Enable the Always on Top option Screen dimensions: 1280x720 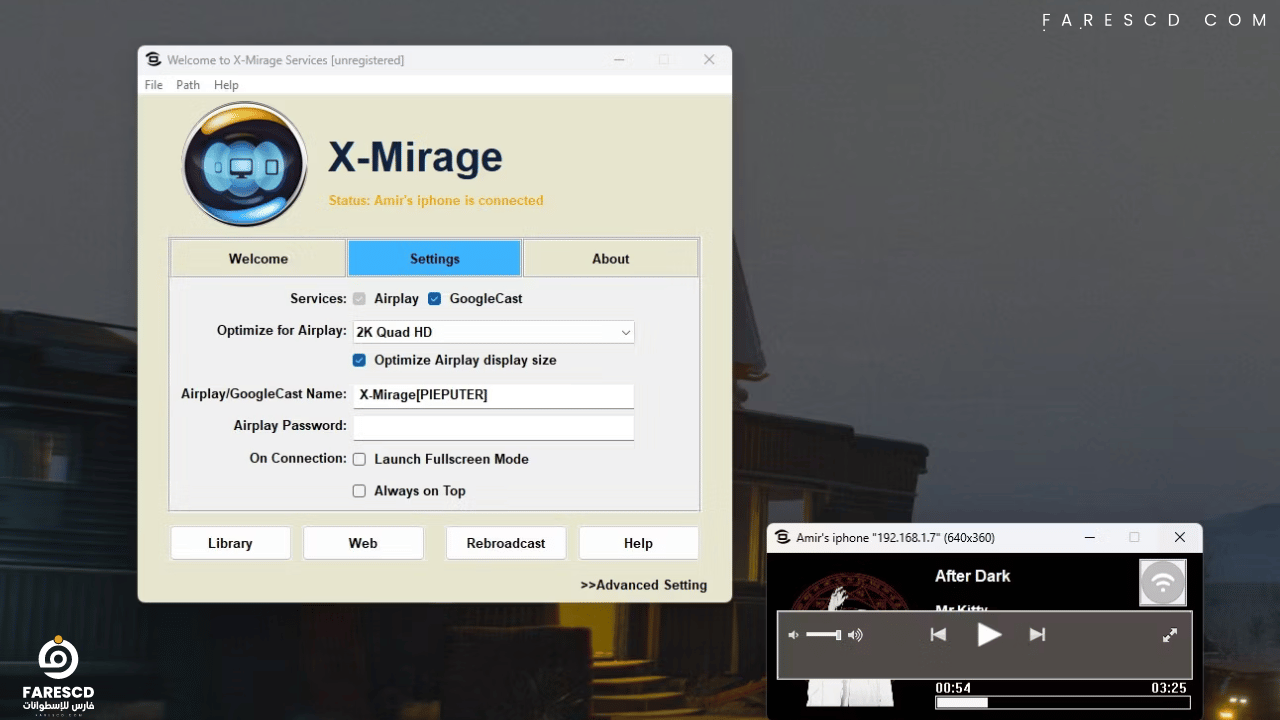pos(359,491)
